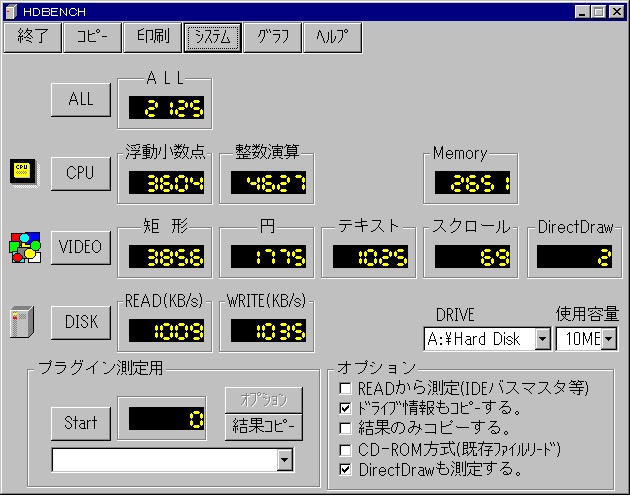Image resolution: width=630 pixels, height=496 pixels.
Task: Enable READから測定 checkbox
Action: tap(346, 388)
